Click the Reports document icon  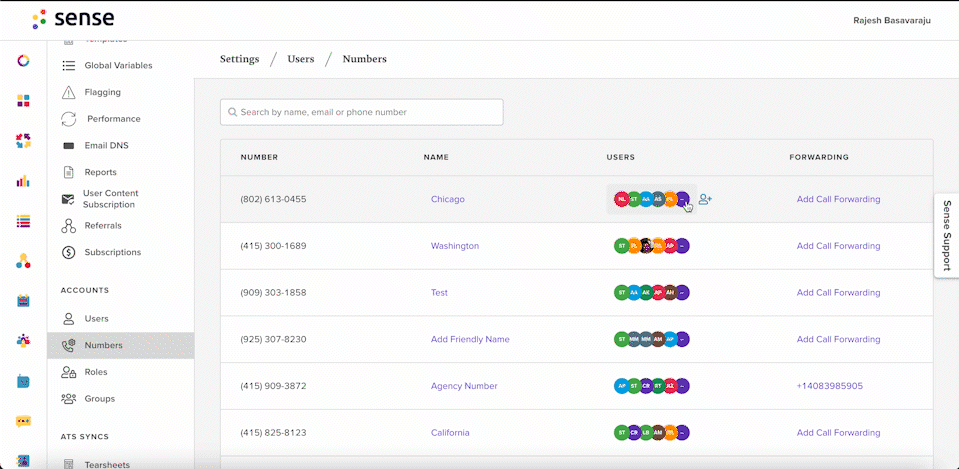coord(68,172)
